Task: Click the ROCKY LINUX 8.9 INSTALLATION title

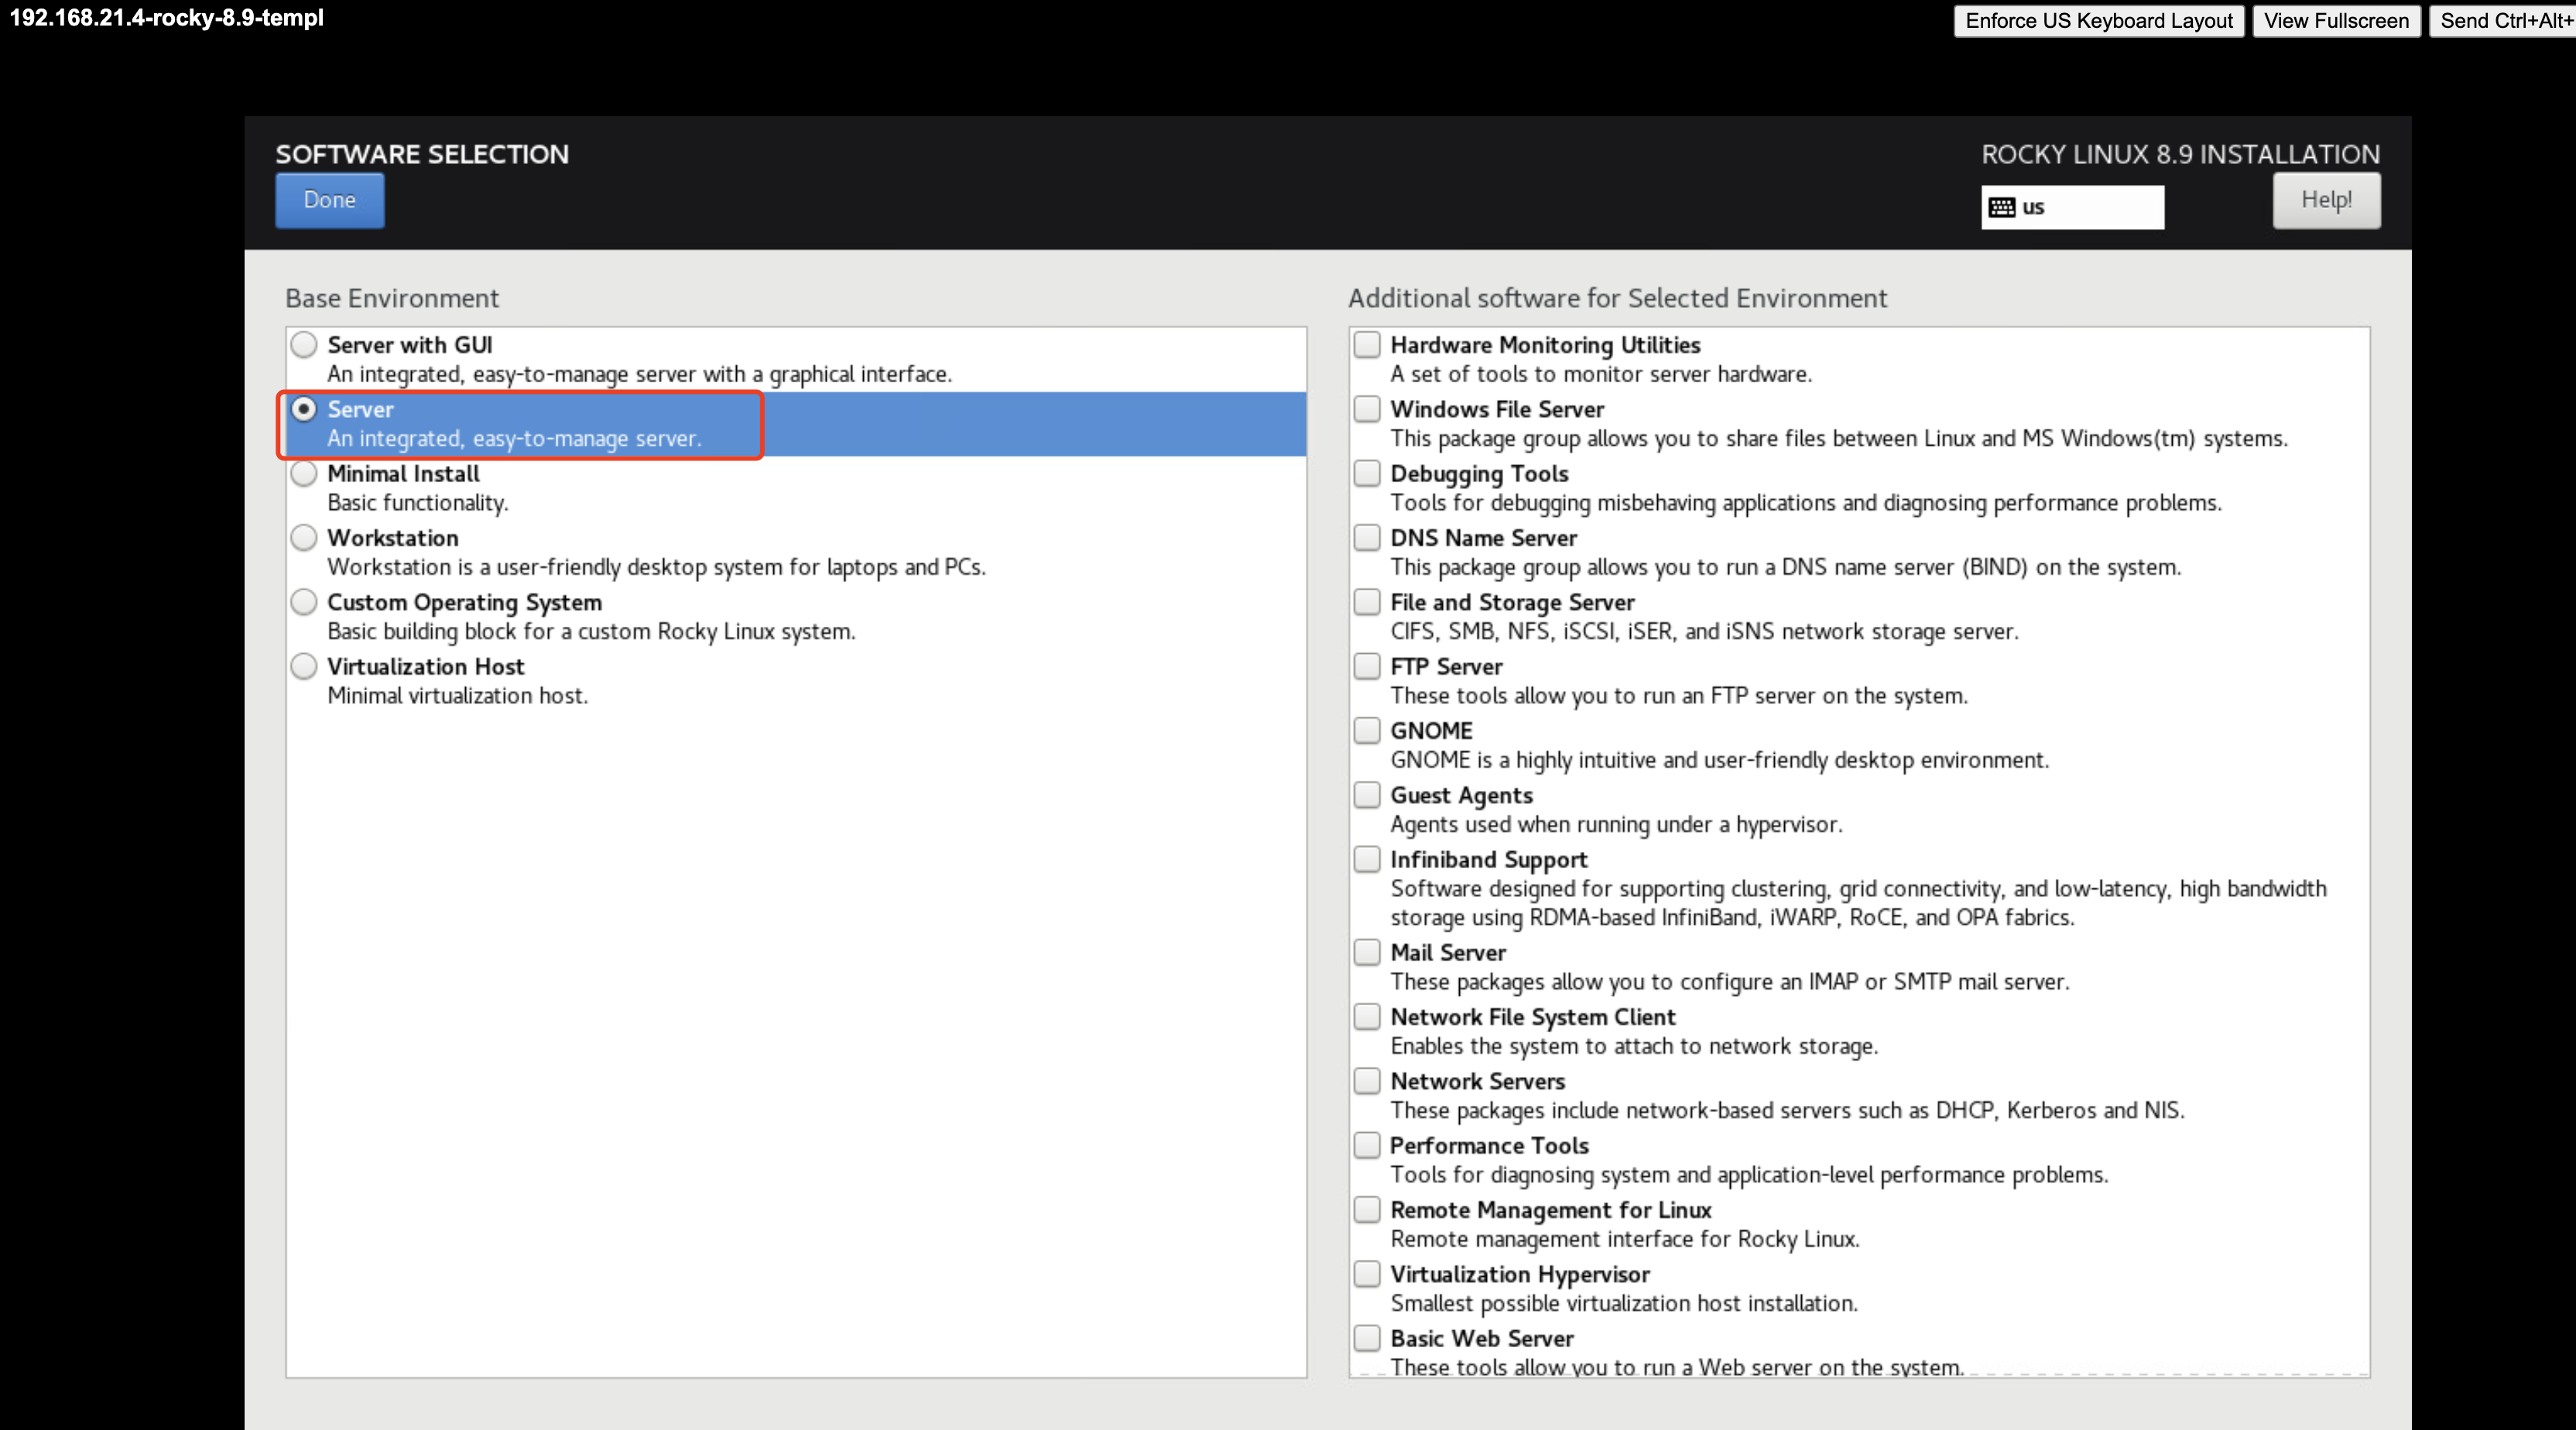Action: click(2180, 154)
